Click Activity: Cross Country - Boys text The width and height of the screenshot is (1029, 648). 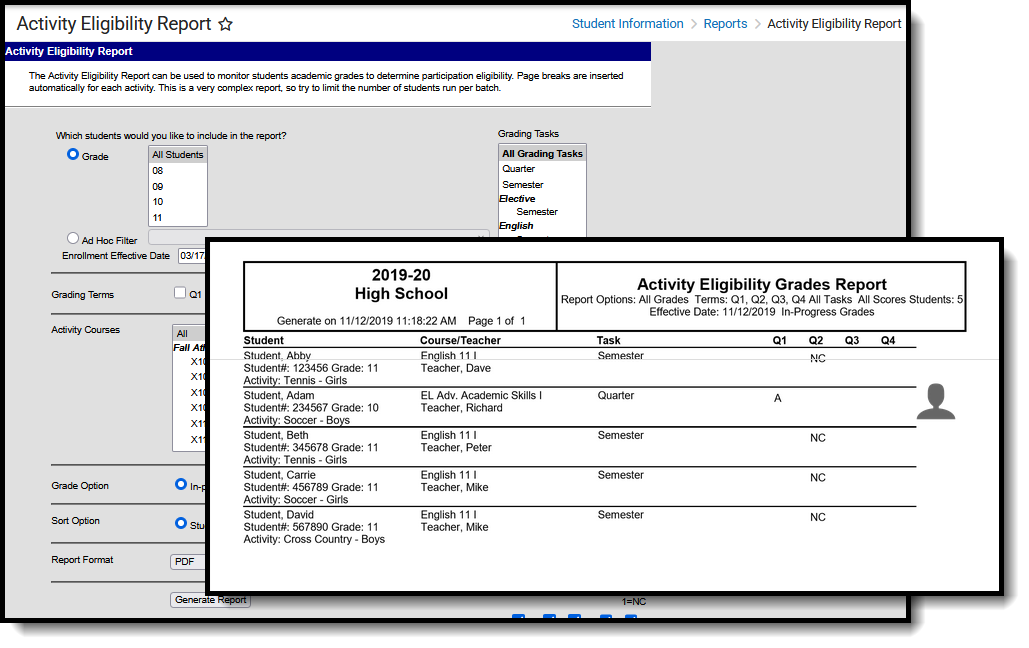click(314, 539)
